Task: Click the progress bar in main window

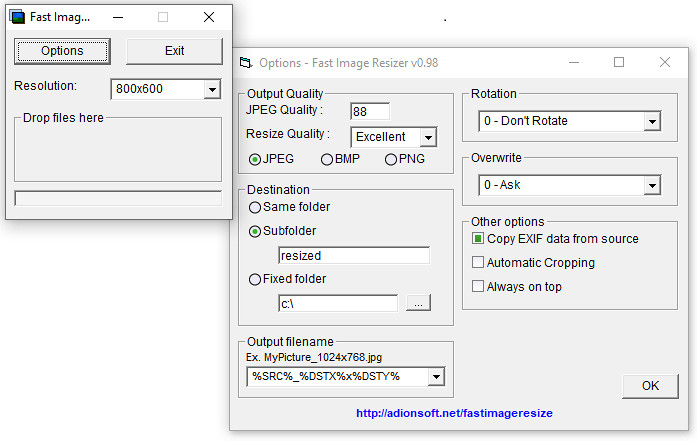Action: click(x=118, y=198)
